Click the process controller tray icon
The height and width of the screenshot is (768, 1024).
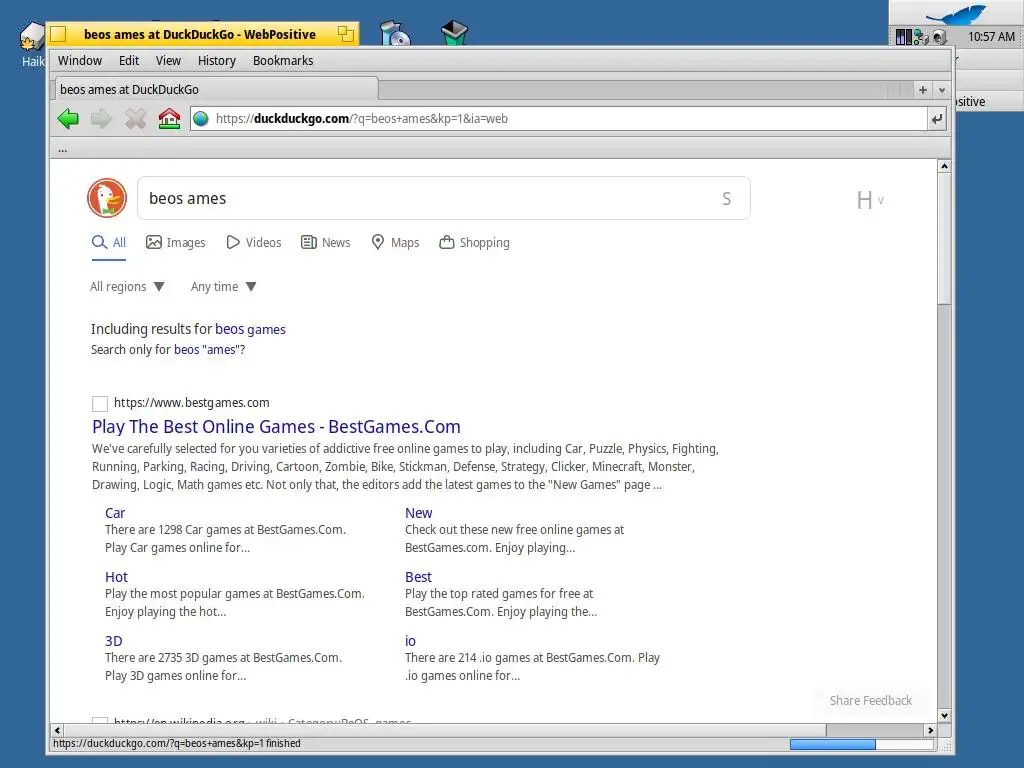903,37
